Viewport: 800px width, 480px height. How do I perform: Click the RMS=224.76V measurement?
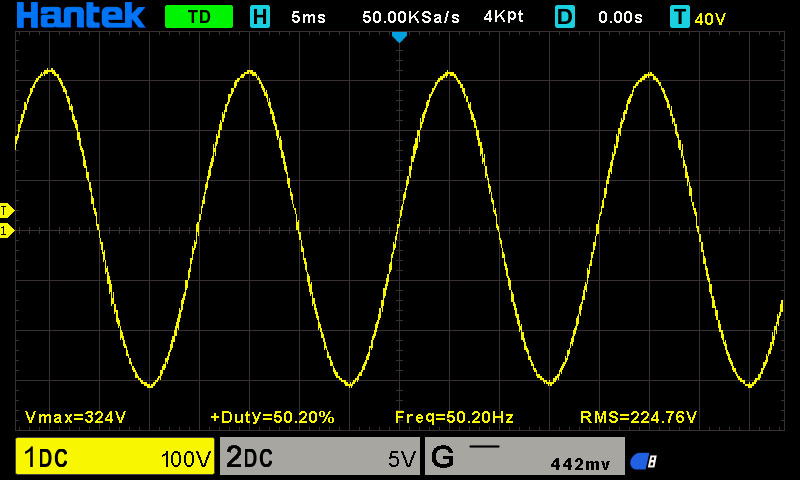(638, 417)
